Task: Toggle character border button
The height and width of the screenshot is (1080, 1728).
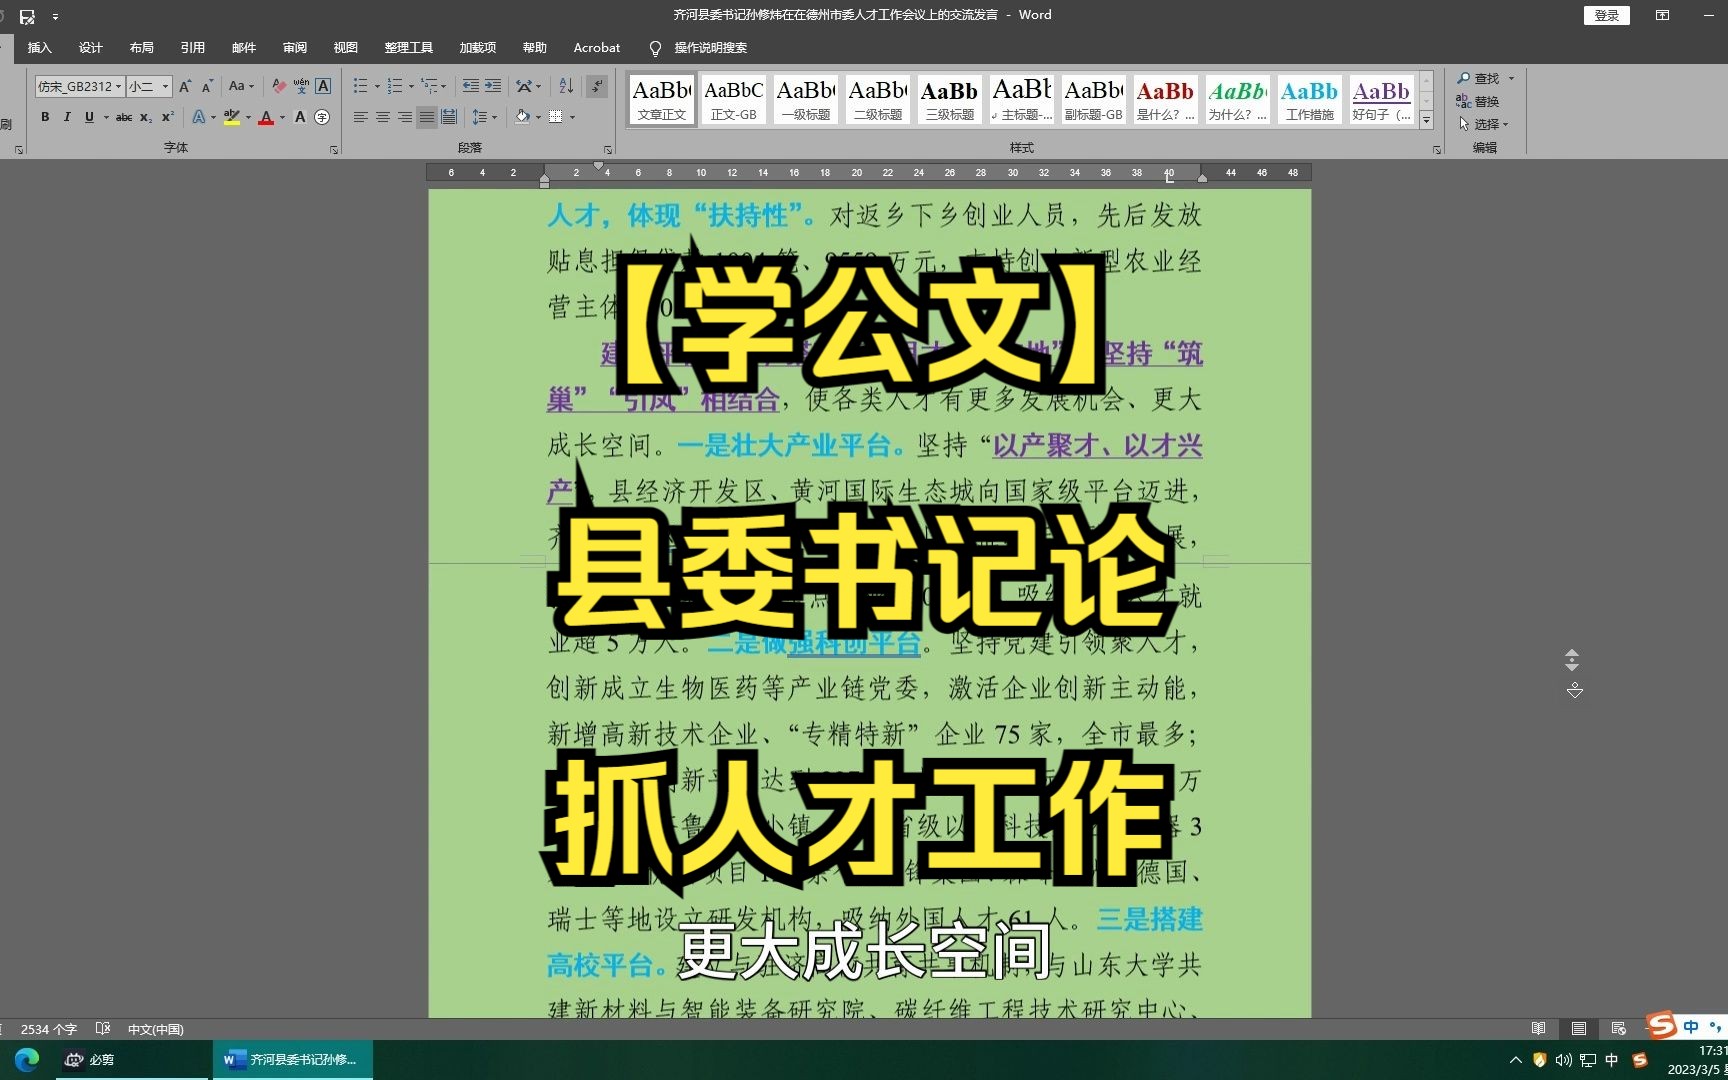Action: 323,86
